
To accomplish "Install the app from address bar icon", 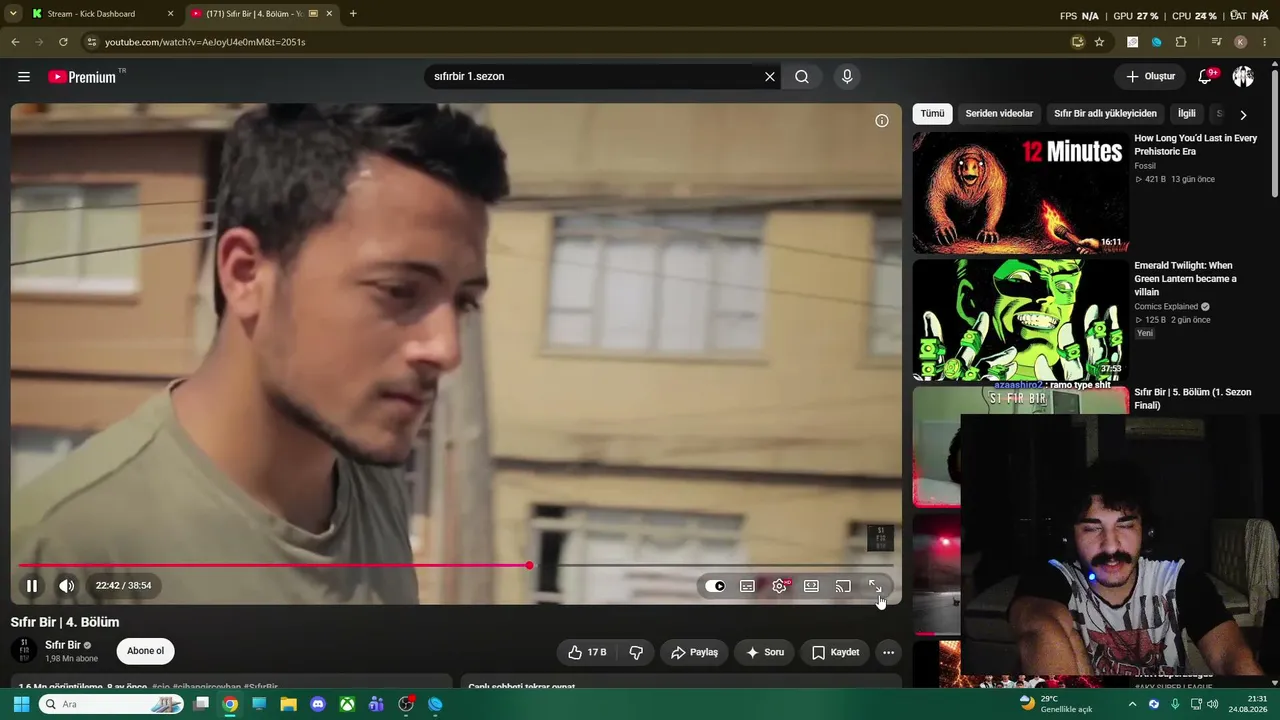I will pos(1077,42).
